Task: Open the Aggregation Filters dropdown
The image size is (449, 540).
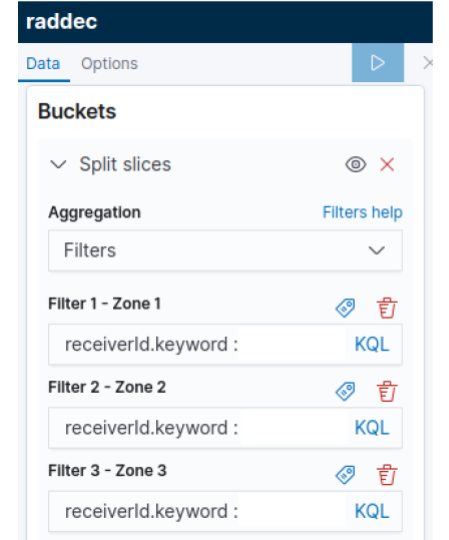Action: coord(225,250)
